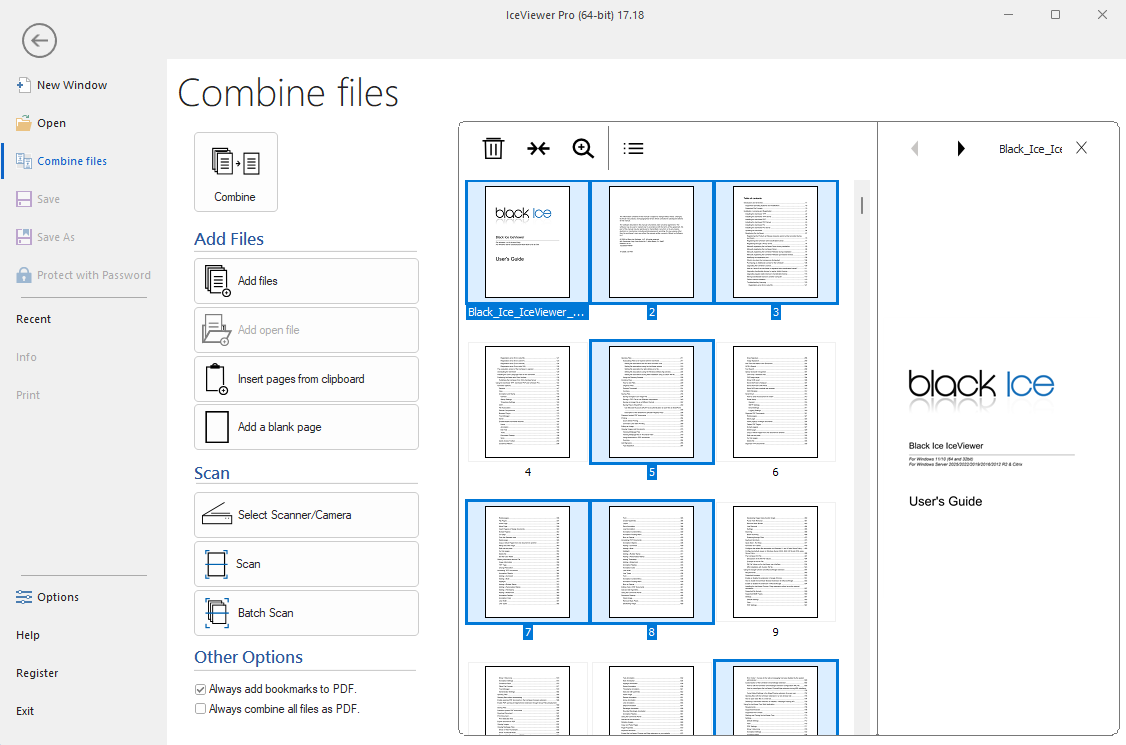The height and width of the screenshot is (745, 1126).
Task: Select page 2 thumbnail
Action: pyautogui.click(x=651, y=241)
